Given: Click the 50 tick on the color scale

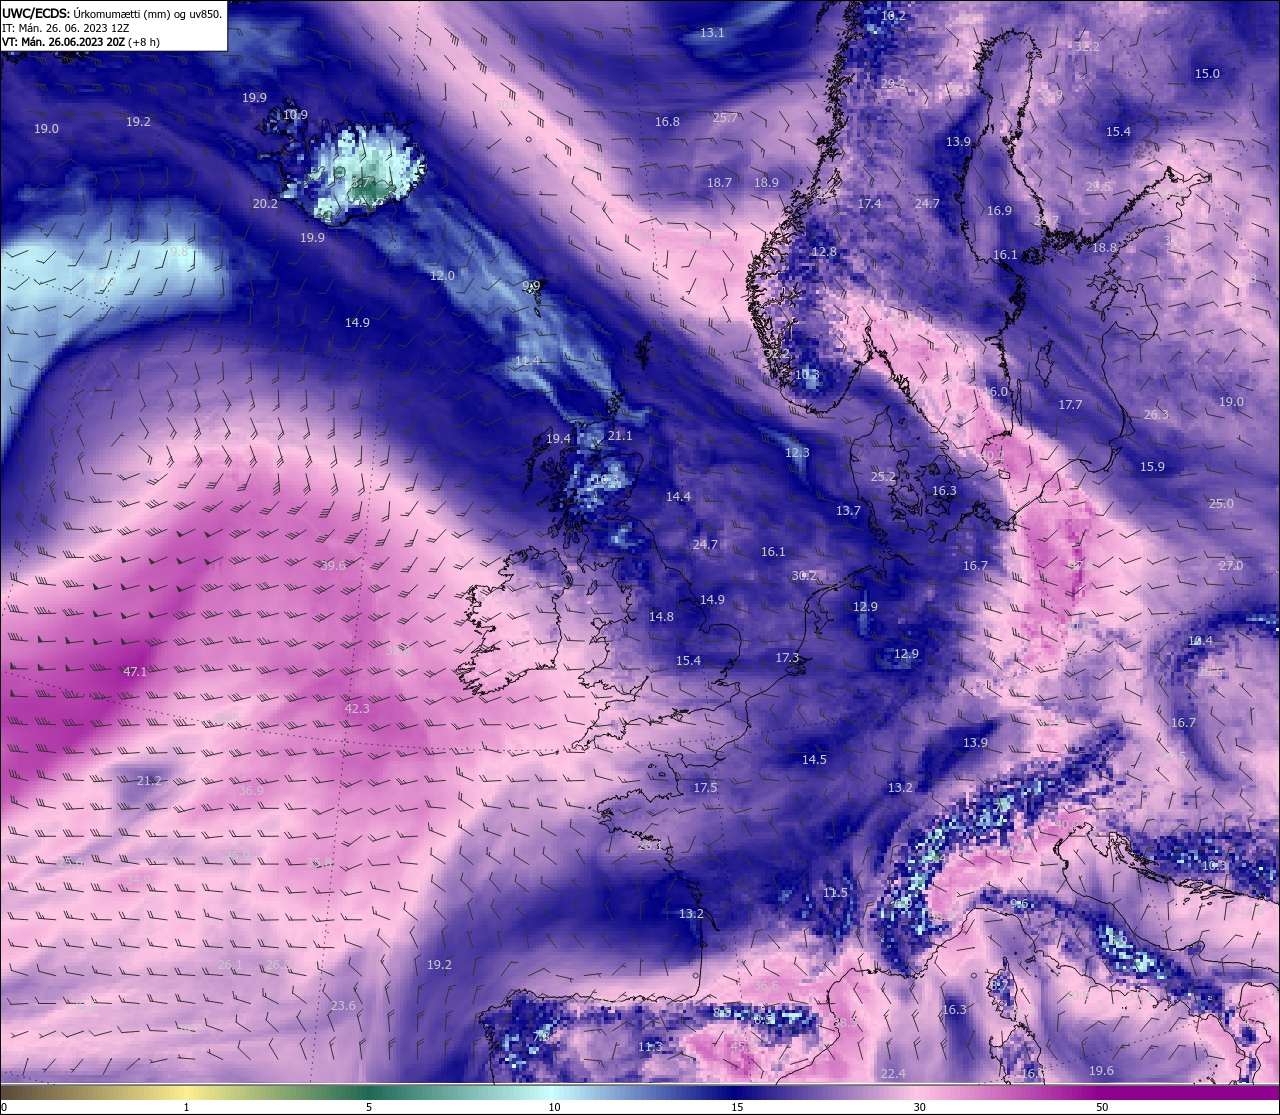Looking at the screenshot, I should click(1101, 1107).
